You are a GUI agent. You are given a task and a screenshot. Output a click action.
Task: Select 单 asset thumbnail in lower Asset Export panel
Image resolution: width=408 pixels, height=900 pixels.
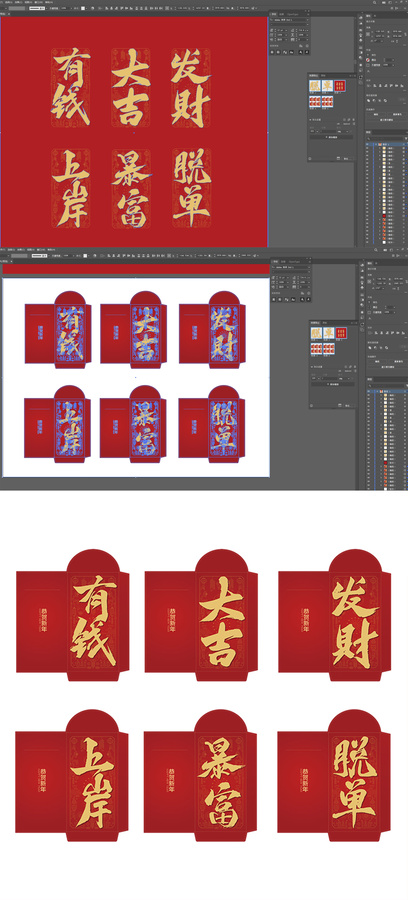point(329,333)
